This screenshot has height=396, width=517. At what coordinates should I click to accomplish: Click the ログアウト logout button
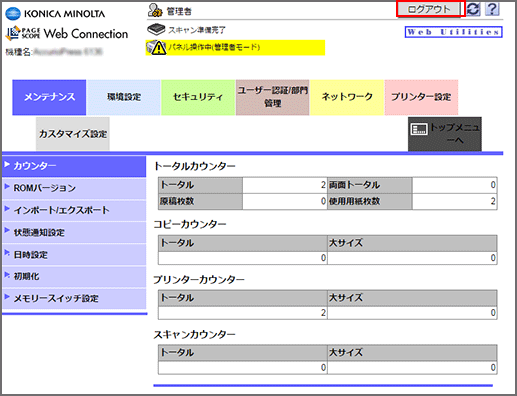tap(430, 9)
